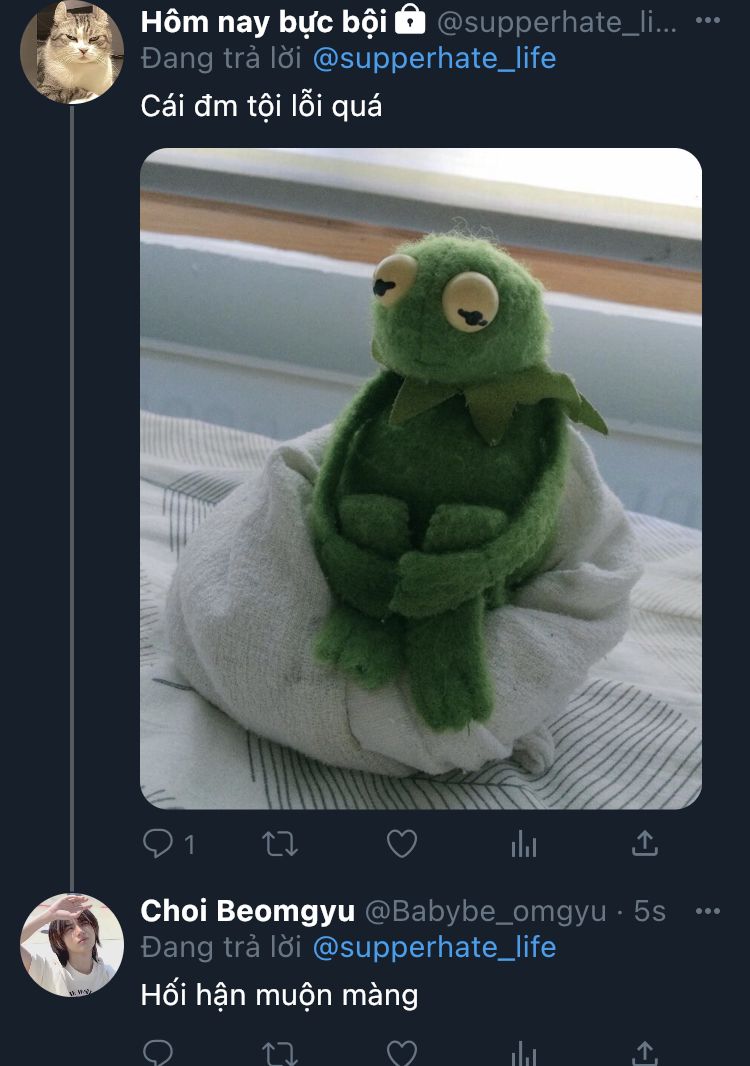Open @supperhate_life mention in first tweet

pos(434,59)
